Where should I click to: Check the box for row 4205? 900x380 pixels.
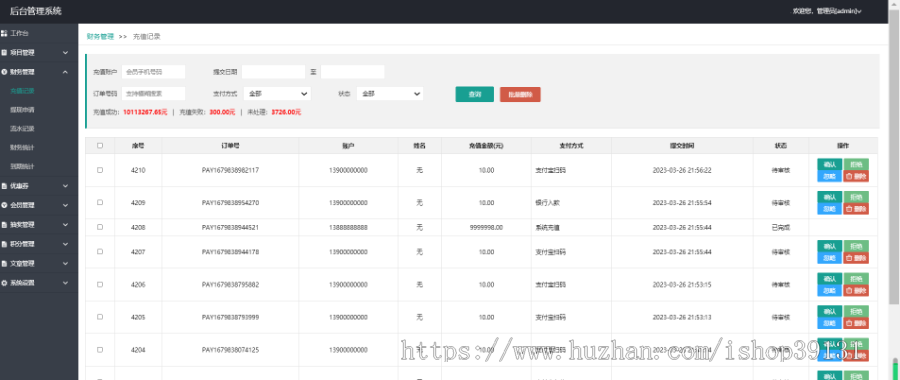tap(100, 317)
